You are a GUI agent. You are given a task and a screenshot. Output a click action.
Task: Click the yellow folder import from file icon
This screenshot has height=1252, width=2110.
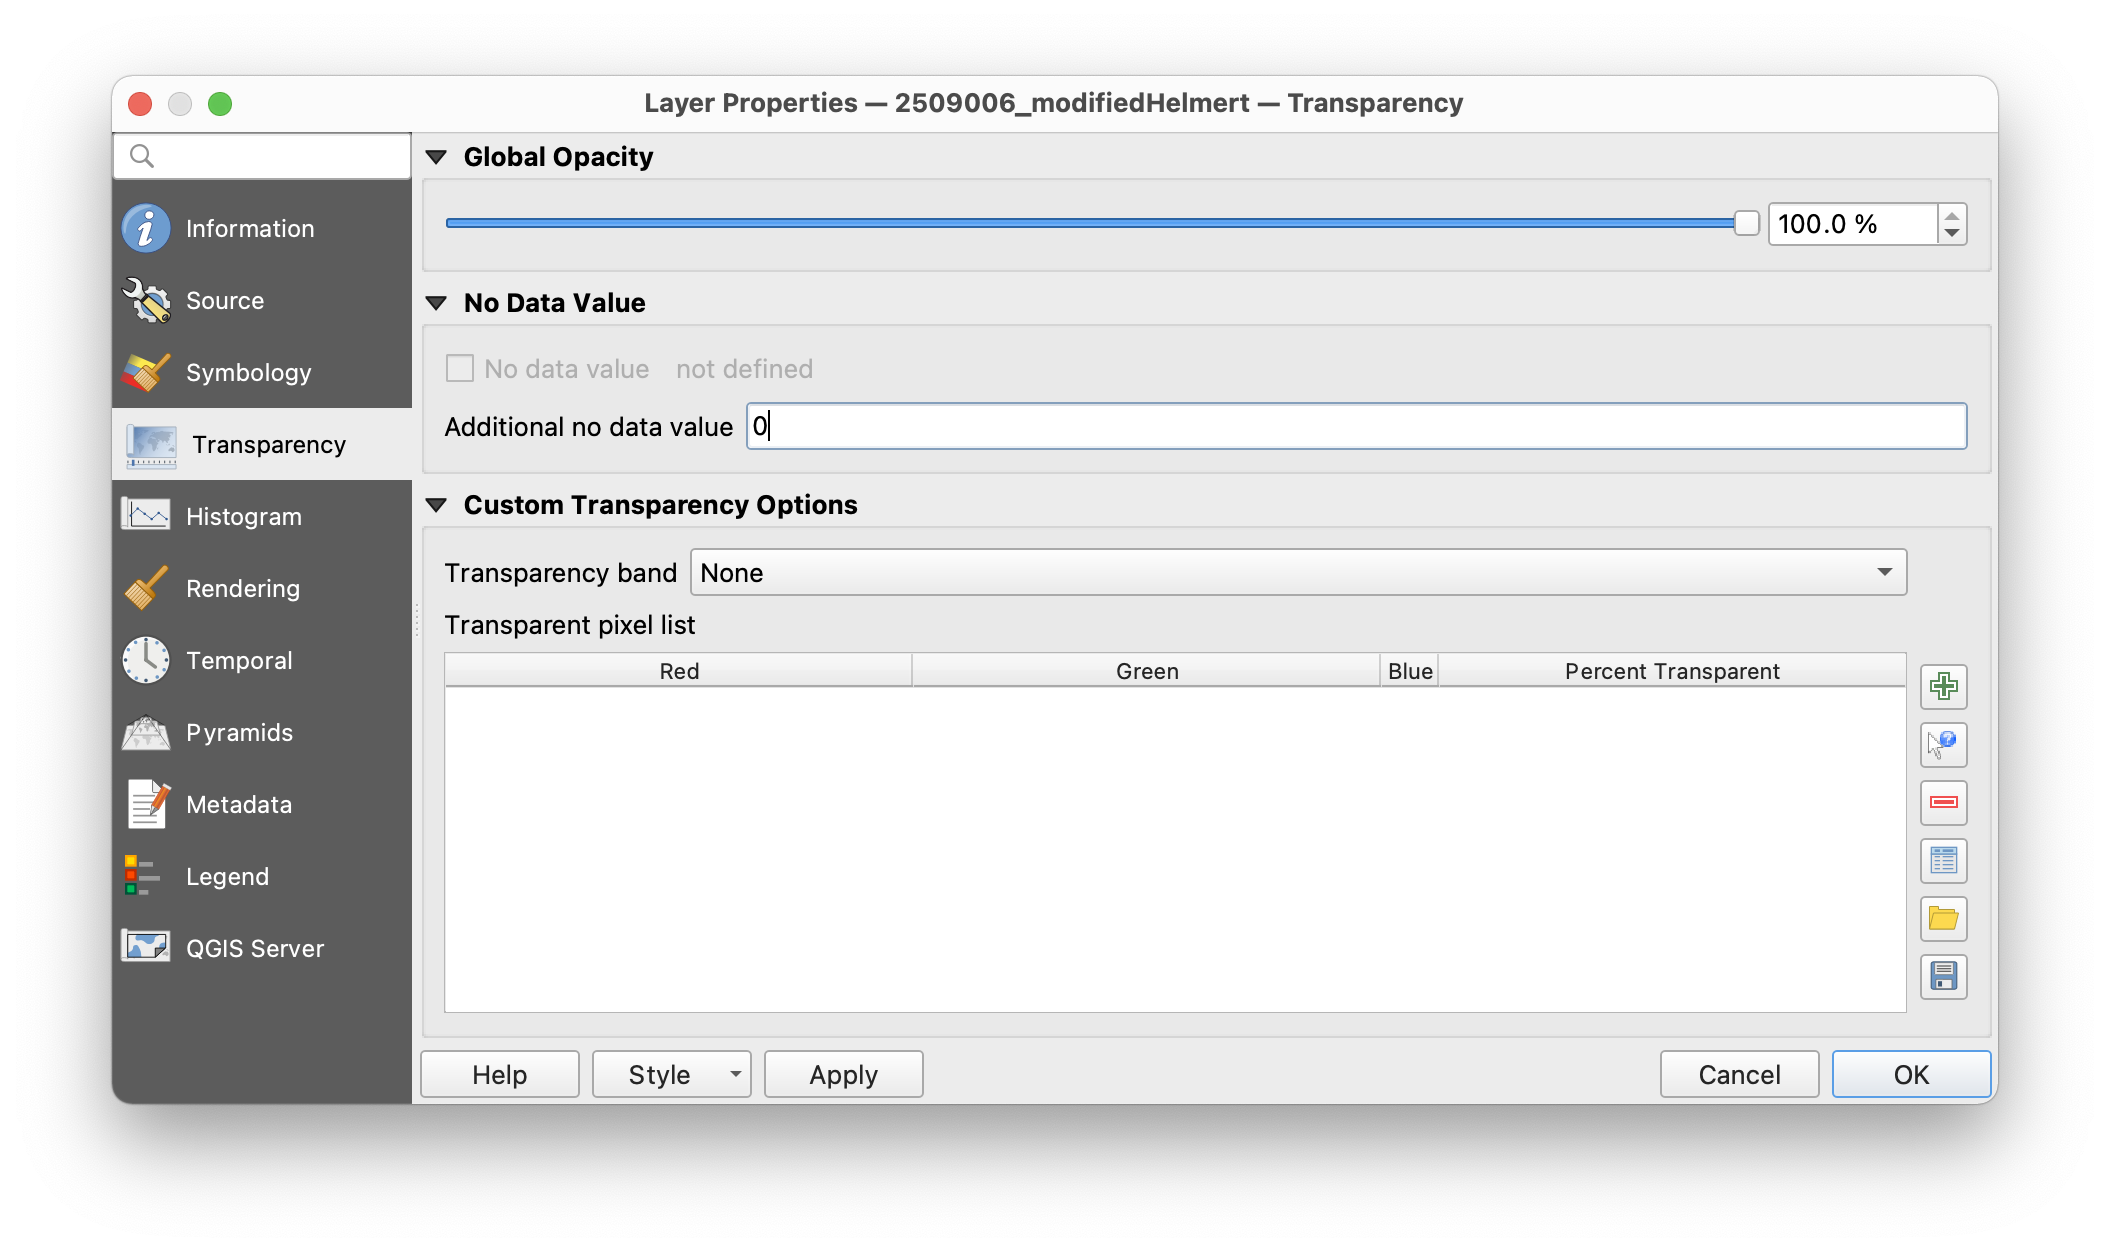(1943, 919)
